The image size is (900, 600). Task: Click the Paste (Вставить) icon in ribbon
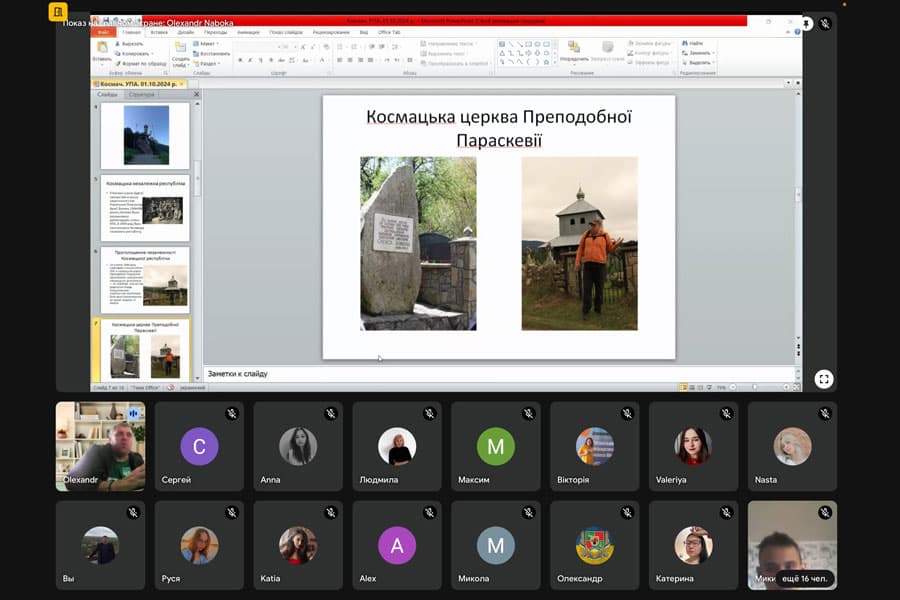102,48
